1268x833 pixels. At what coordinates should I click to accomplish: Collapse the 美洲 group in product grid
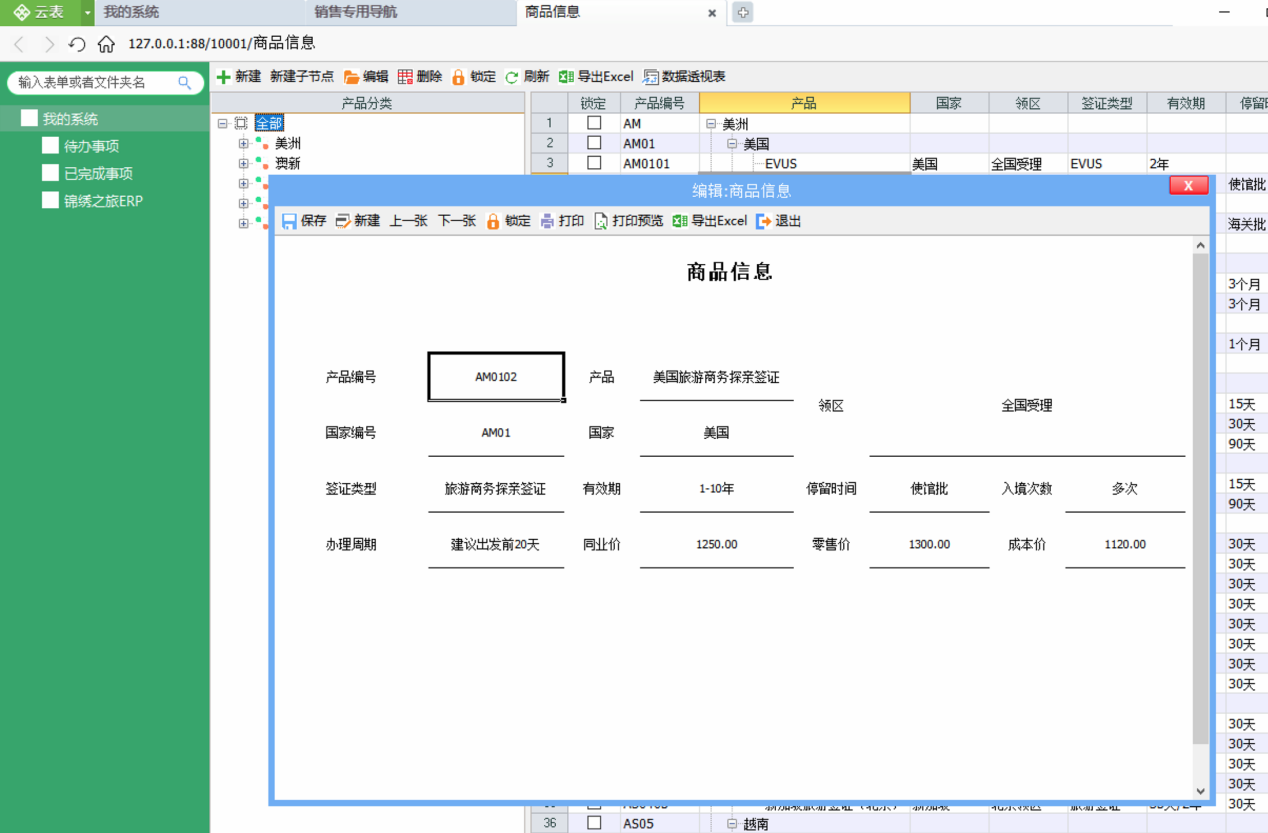pos(711,124)
